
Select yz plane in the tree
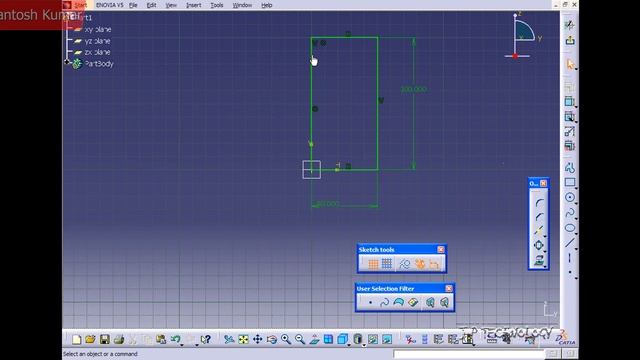97,41
